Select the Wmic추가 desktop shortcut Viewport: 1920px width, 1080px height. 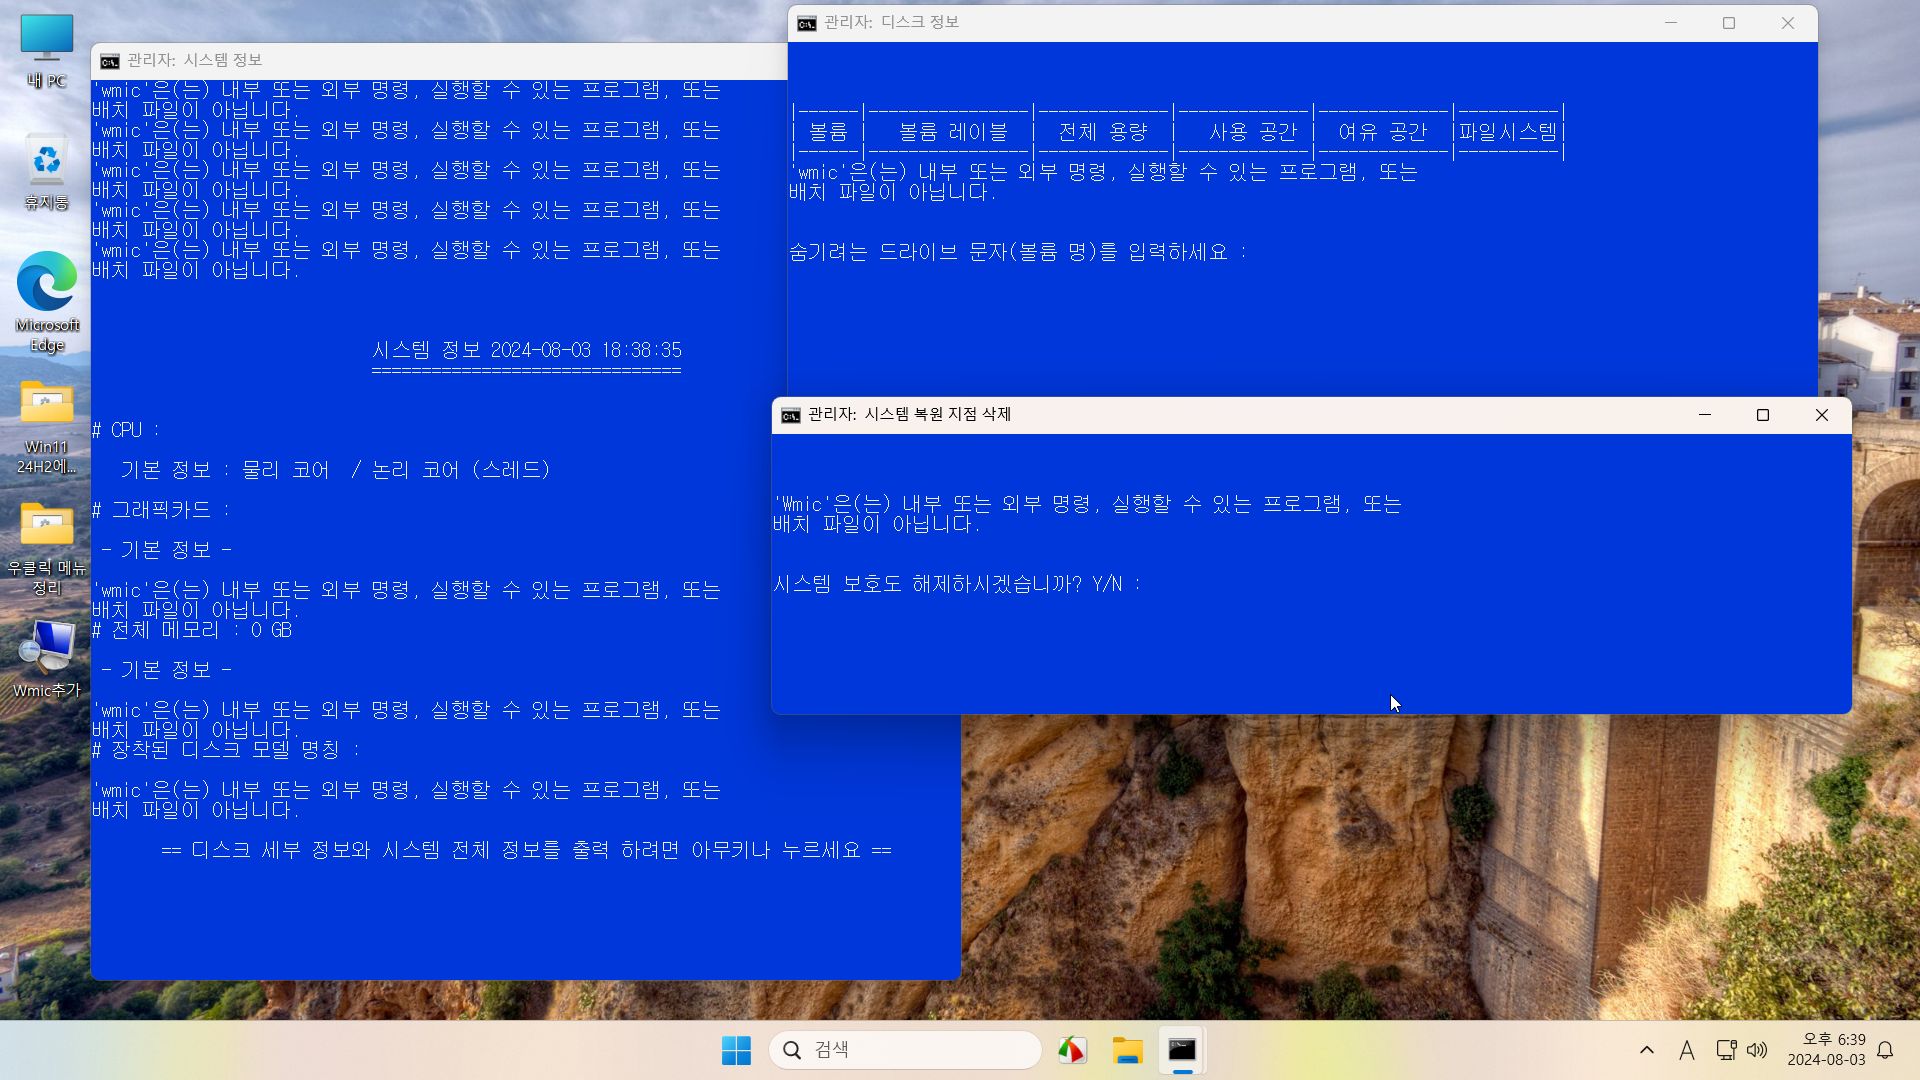tap(47, 658)
